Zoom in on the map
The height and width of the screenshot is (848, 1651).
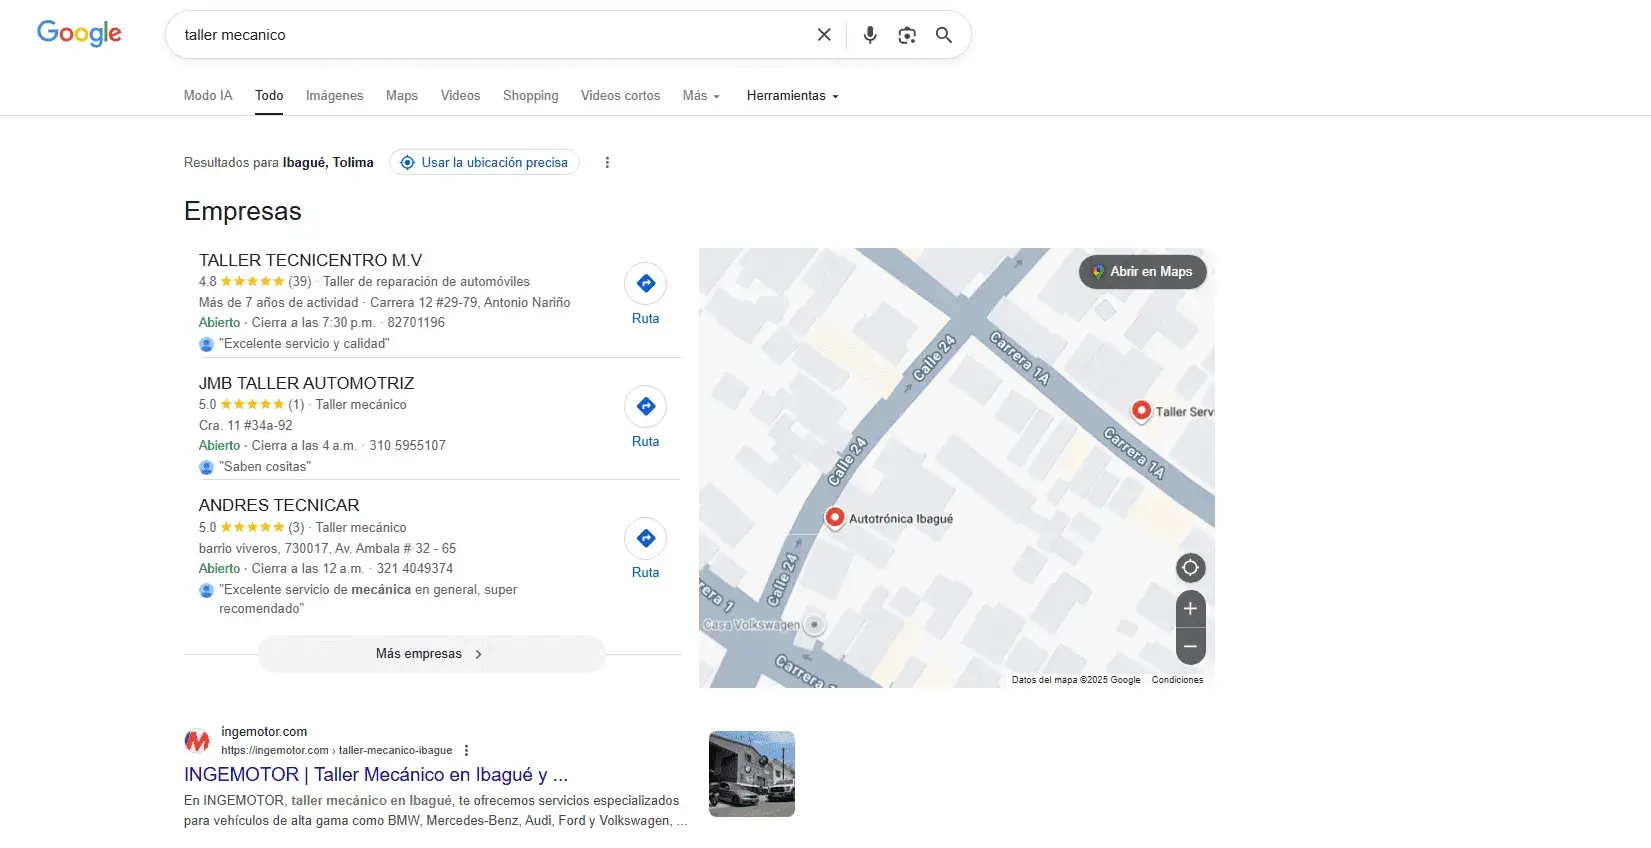(1190, 608)
